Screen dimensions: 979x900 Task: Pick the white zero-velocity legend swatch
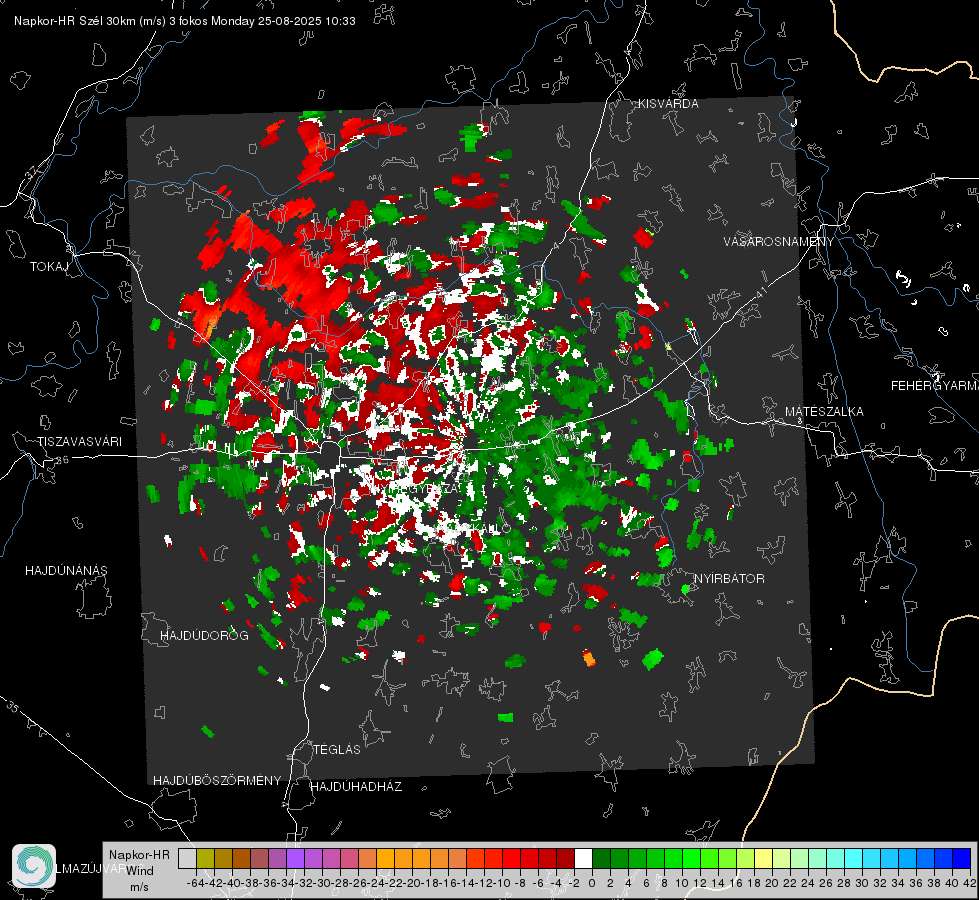(x=583, y=858)
